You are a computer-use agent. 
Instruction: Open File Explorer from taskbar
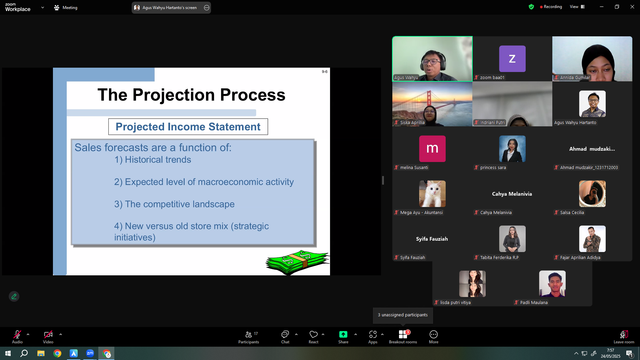point(41,353)
